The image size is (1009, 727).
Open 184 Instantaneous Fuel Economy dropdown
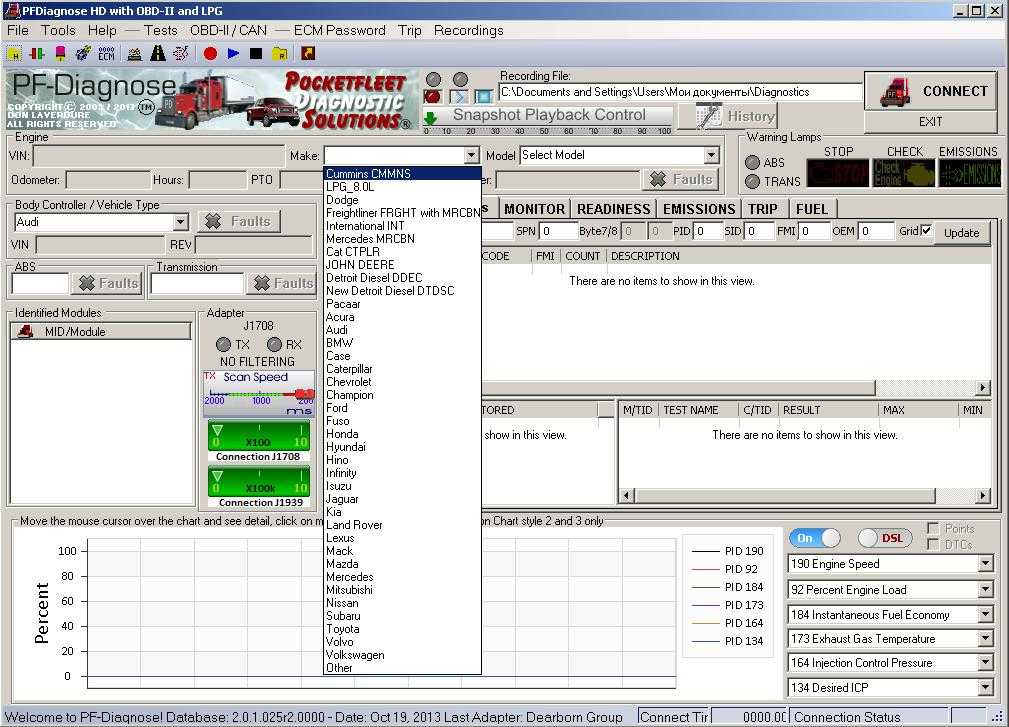(x=985, y=614)
